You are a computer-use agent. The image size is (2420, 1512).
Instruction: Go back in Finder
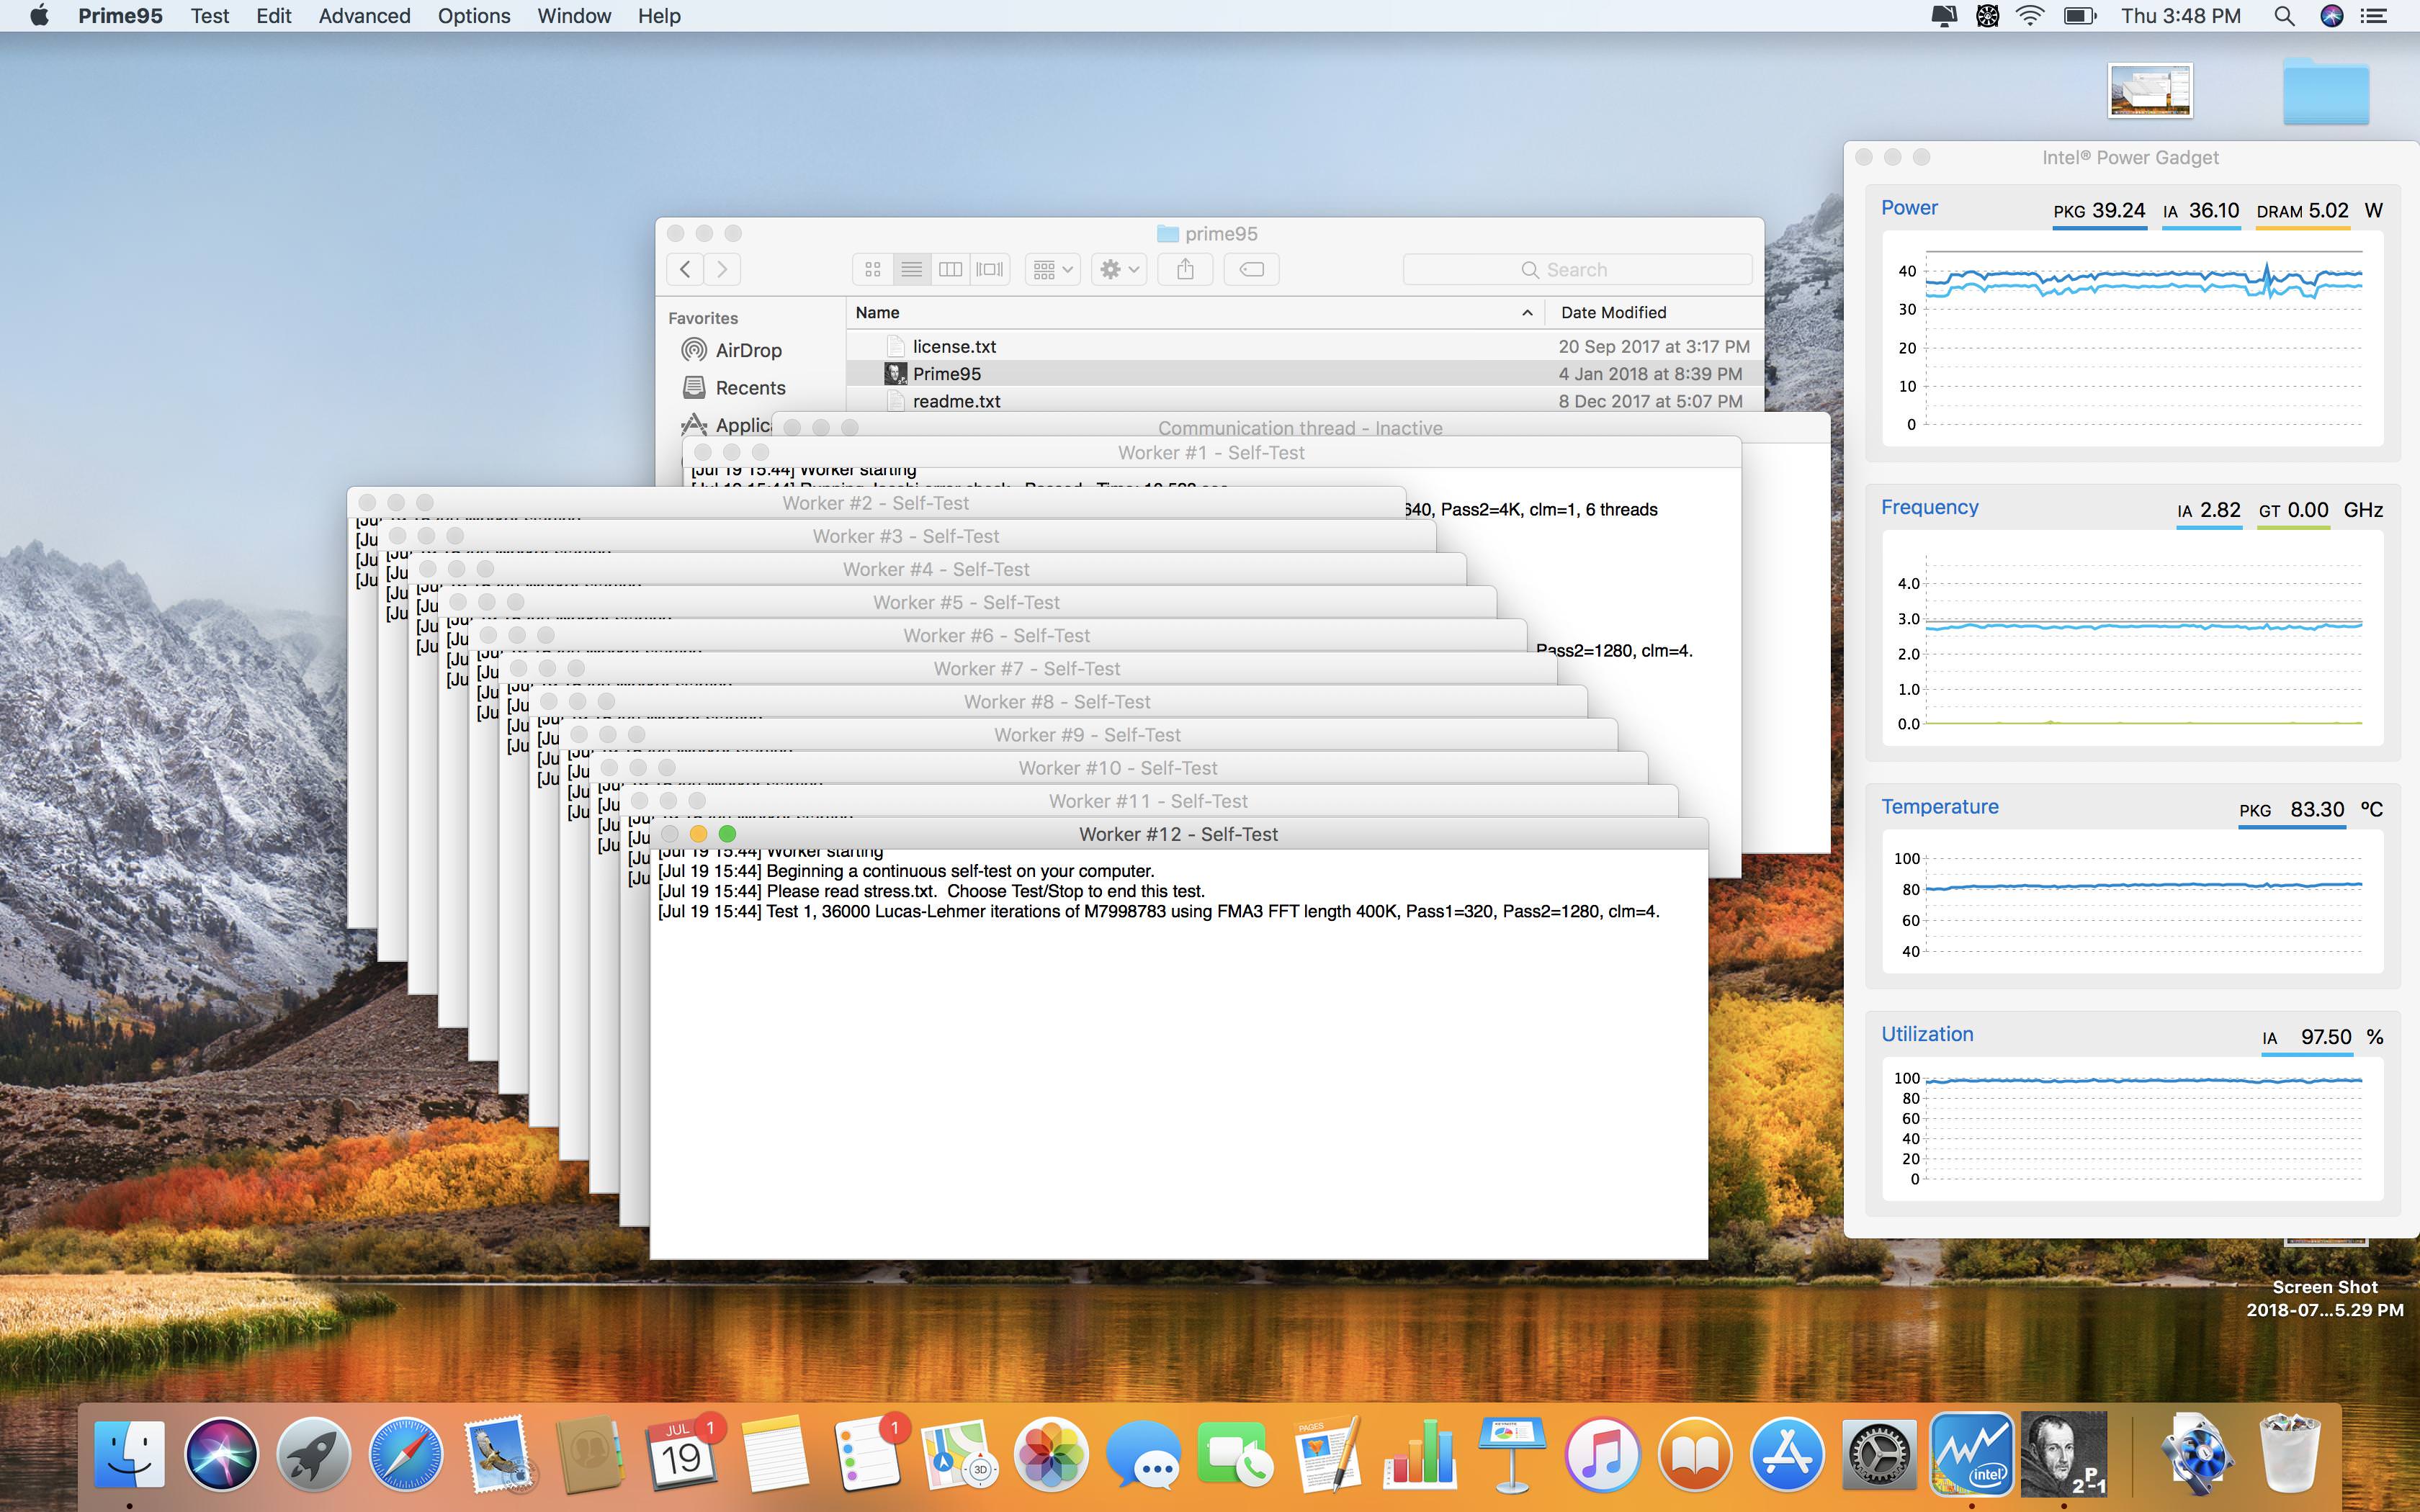click(x=685, y=269)
